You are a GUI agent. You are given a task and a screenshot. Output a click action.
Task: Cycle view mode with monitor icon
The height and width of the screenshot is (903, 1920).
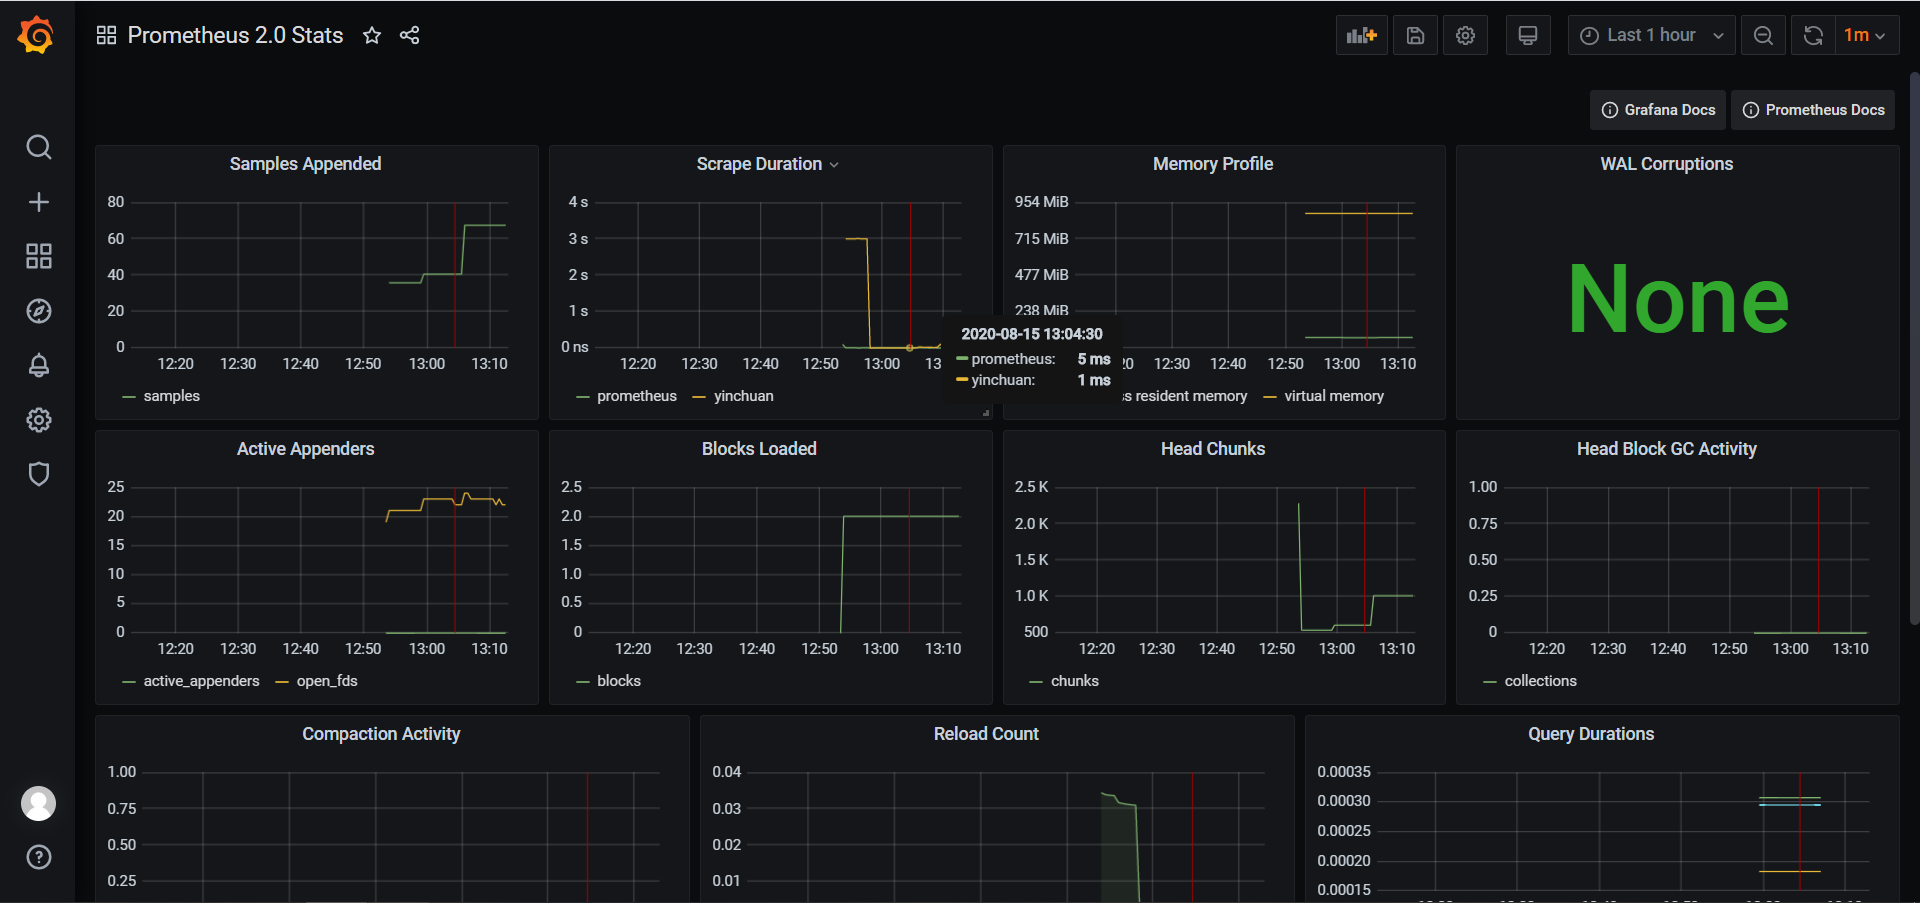1528,35
